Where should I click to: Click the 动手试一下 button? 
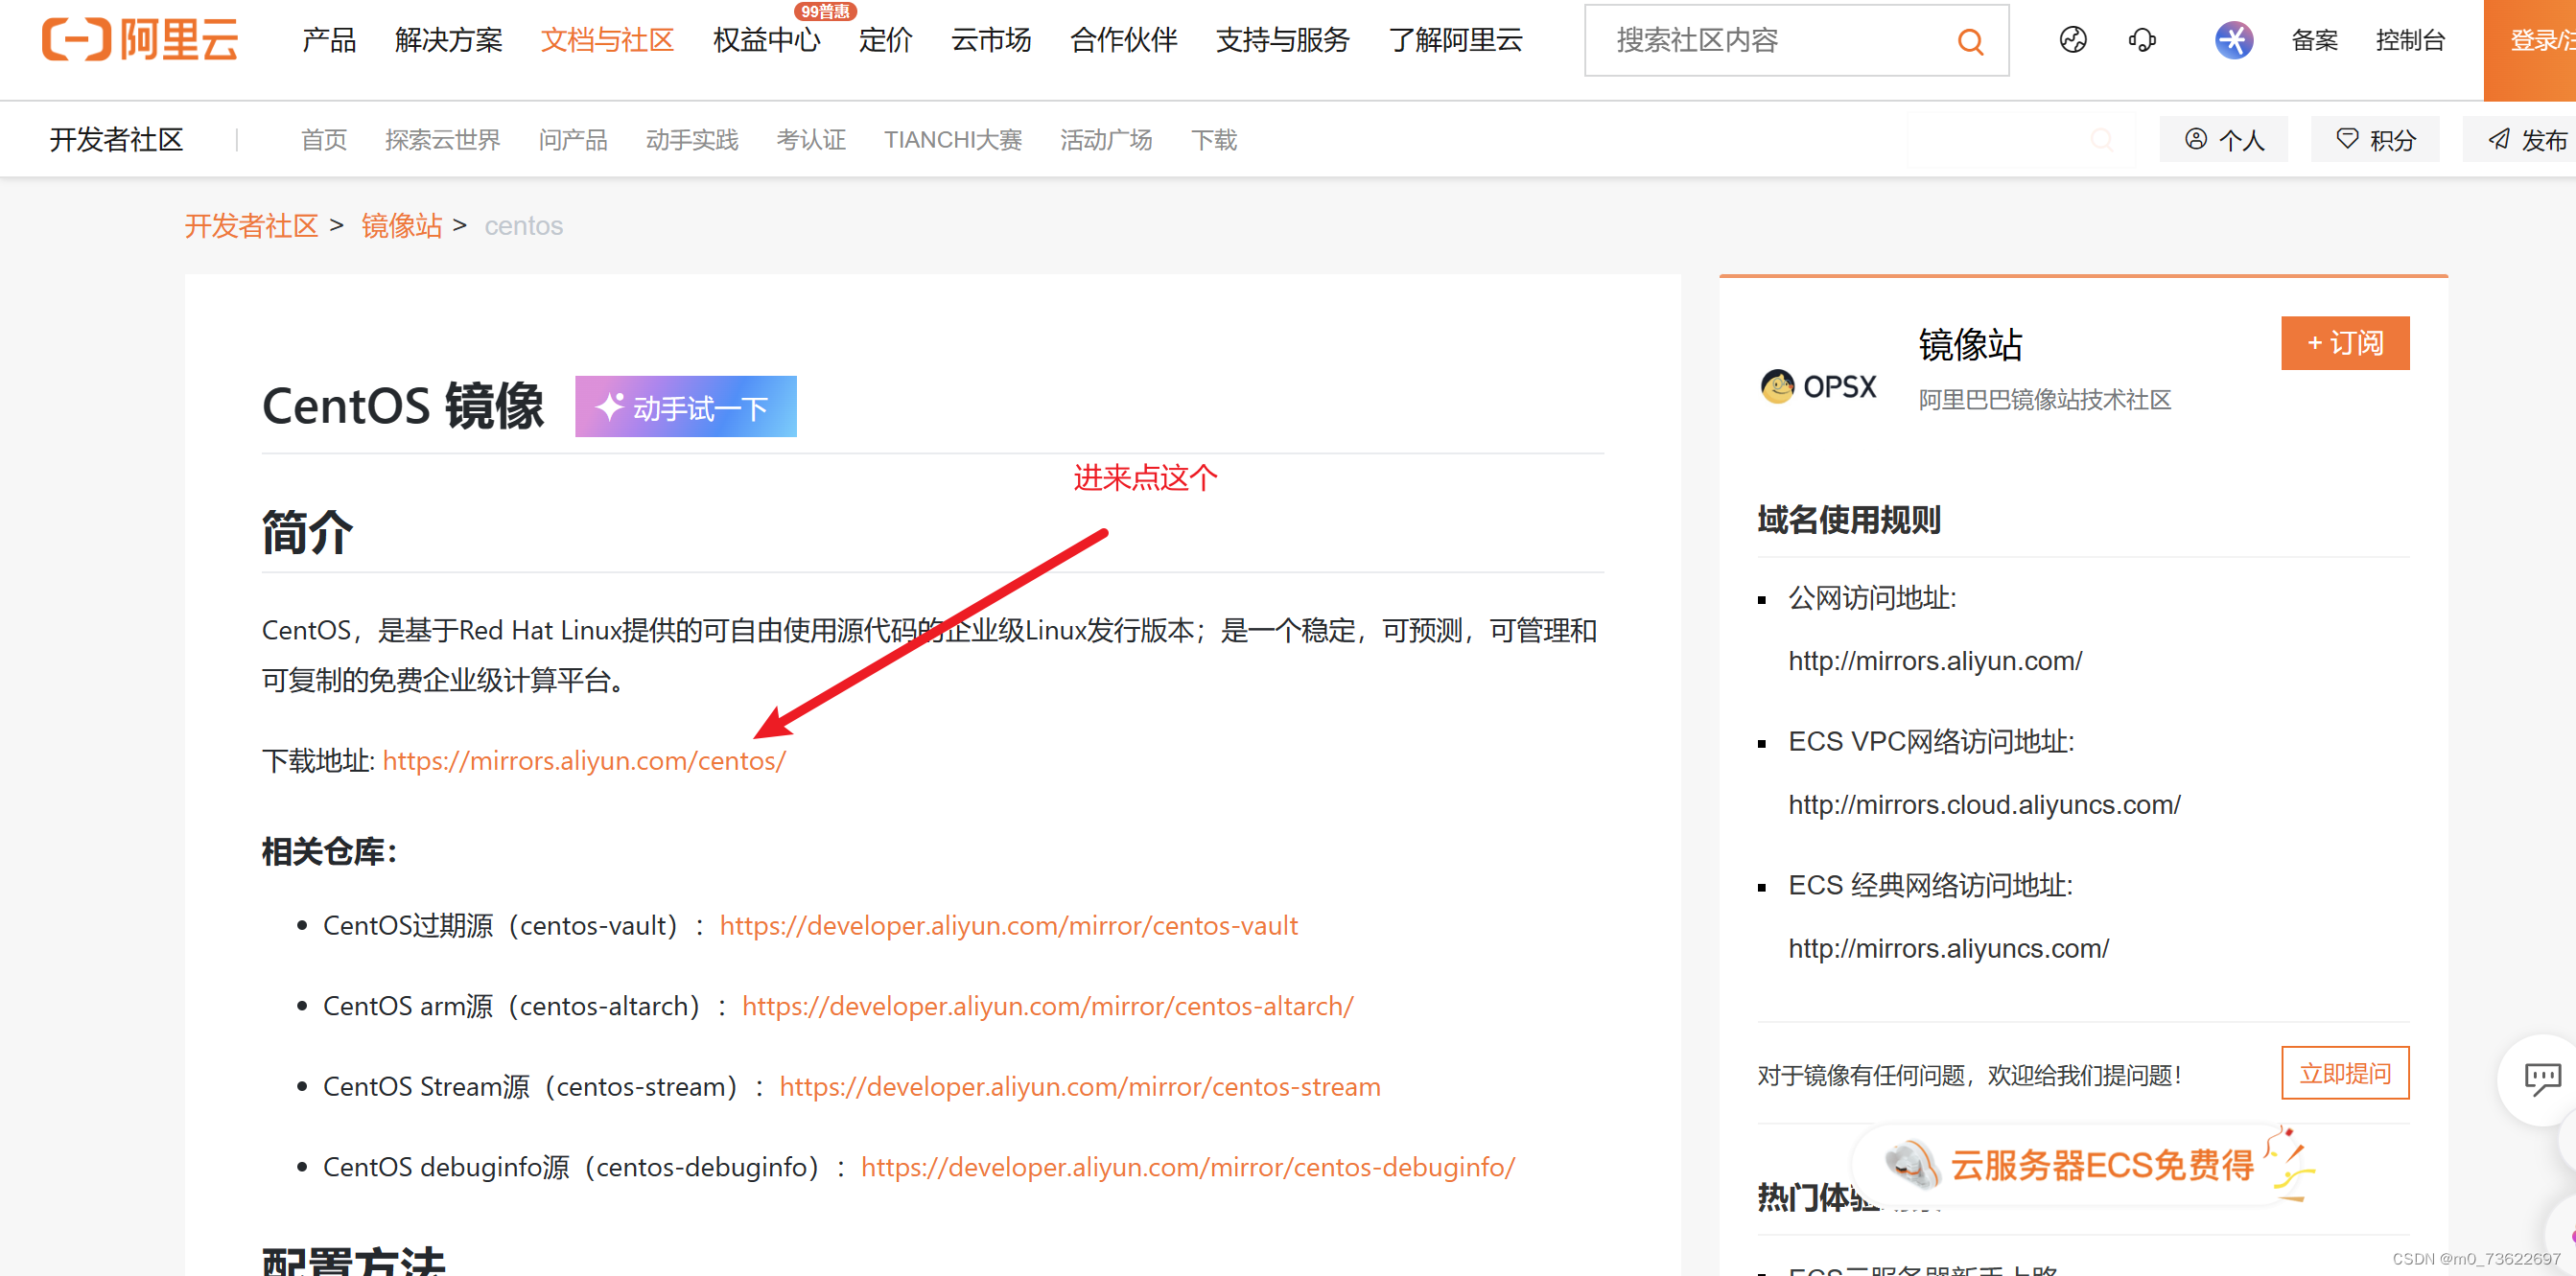click(x=686, y=407)
